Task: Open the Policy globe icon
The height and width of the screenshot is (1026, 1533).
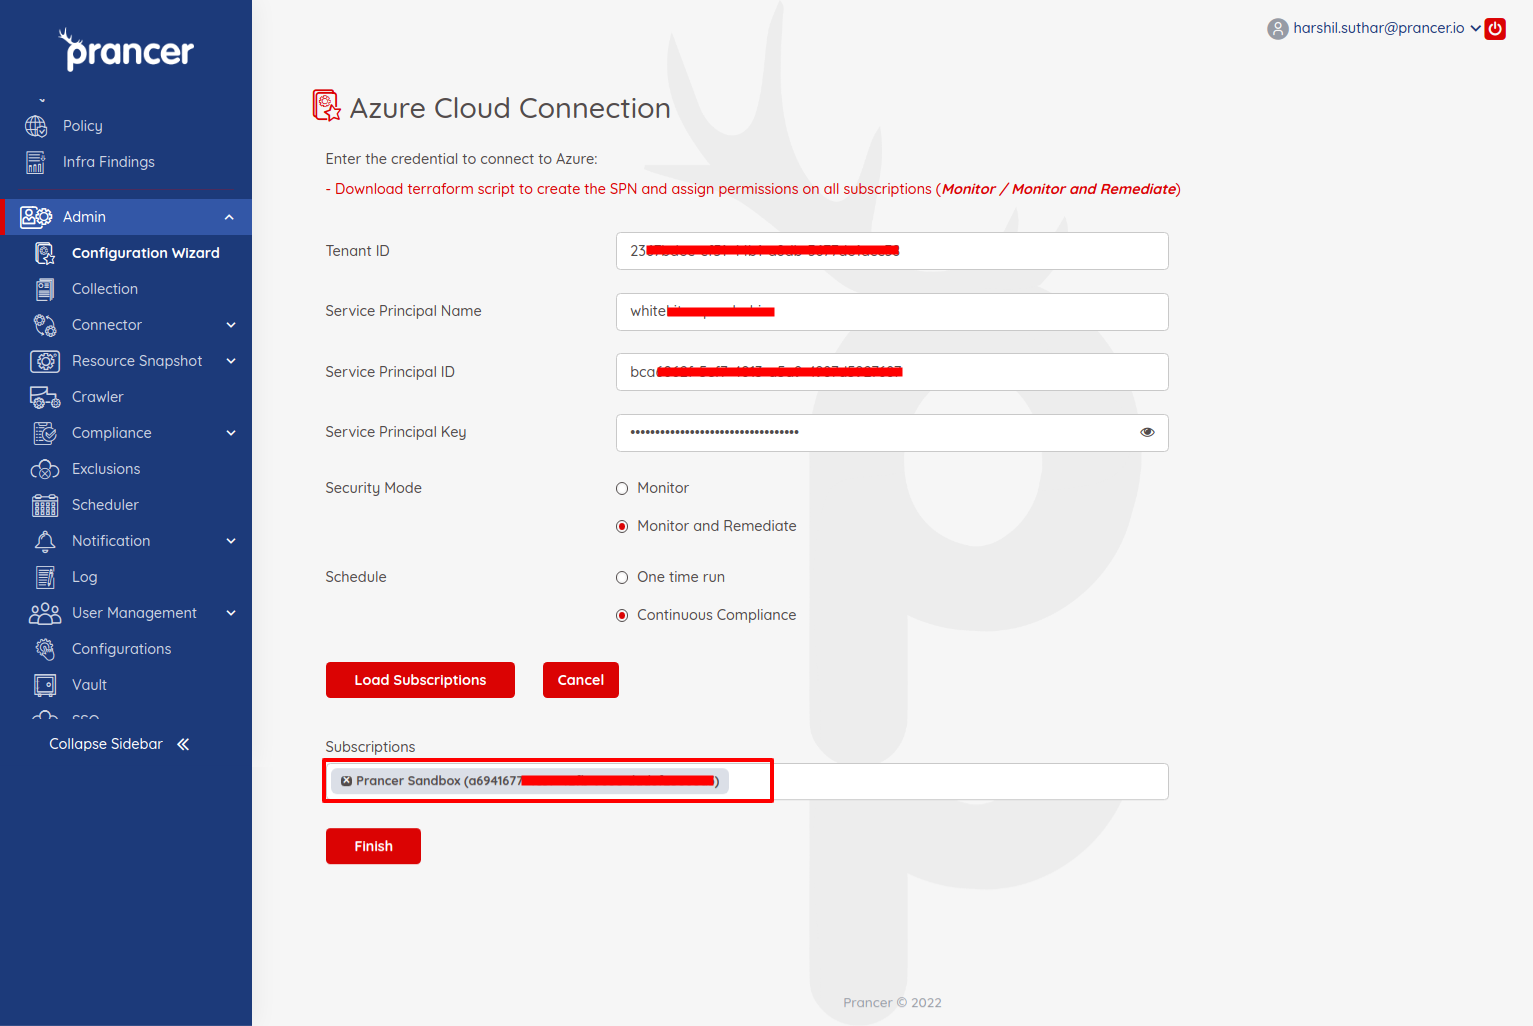Action: [36, 126]
